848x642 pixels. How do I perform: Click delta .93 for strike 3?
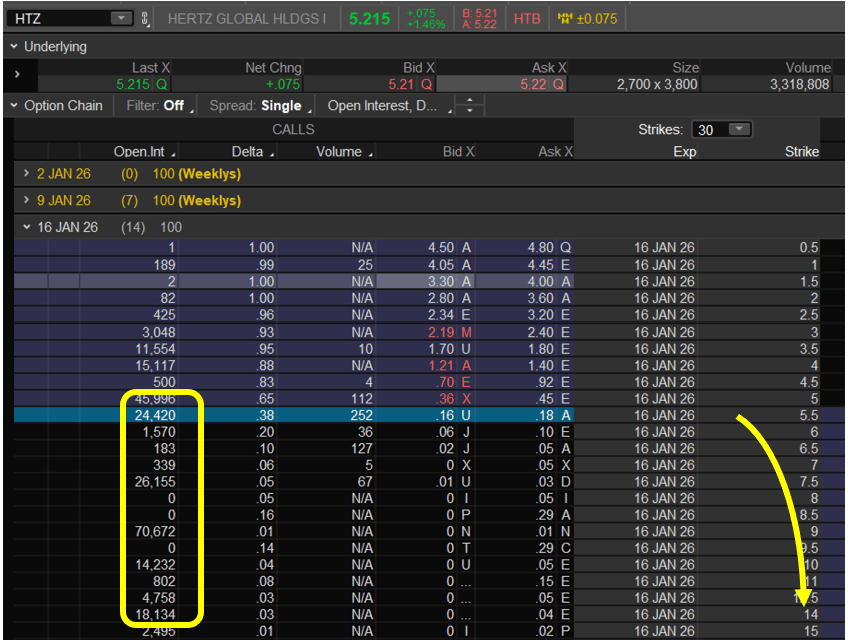[x=266, y=332]
